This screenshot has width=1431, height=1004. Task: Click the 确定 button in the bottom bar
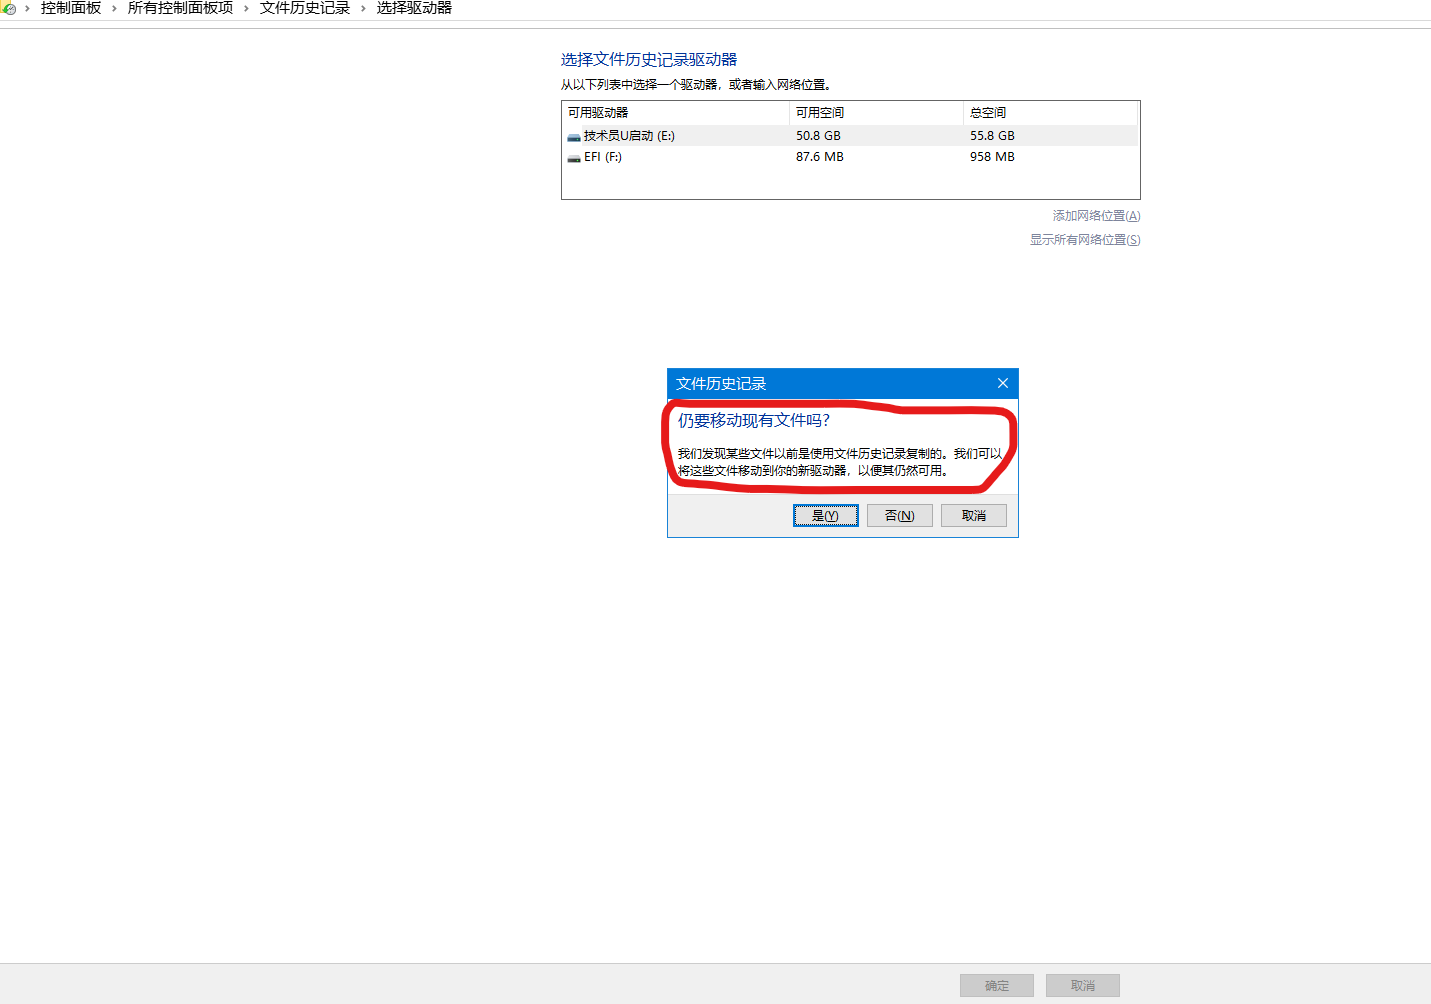coord(997,985)
